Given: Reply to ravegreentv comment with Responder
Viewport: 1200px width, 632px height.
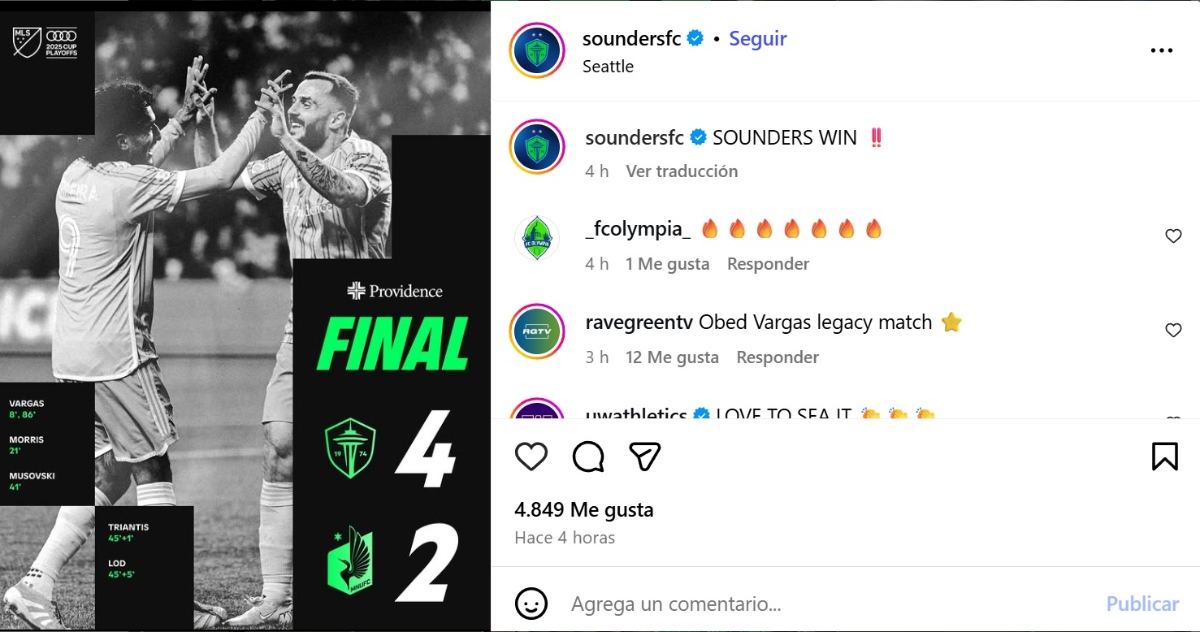Looking at the screenshot, I should pyautogui.click(x=777, y=357).
